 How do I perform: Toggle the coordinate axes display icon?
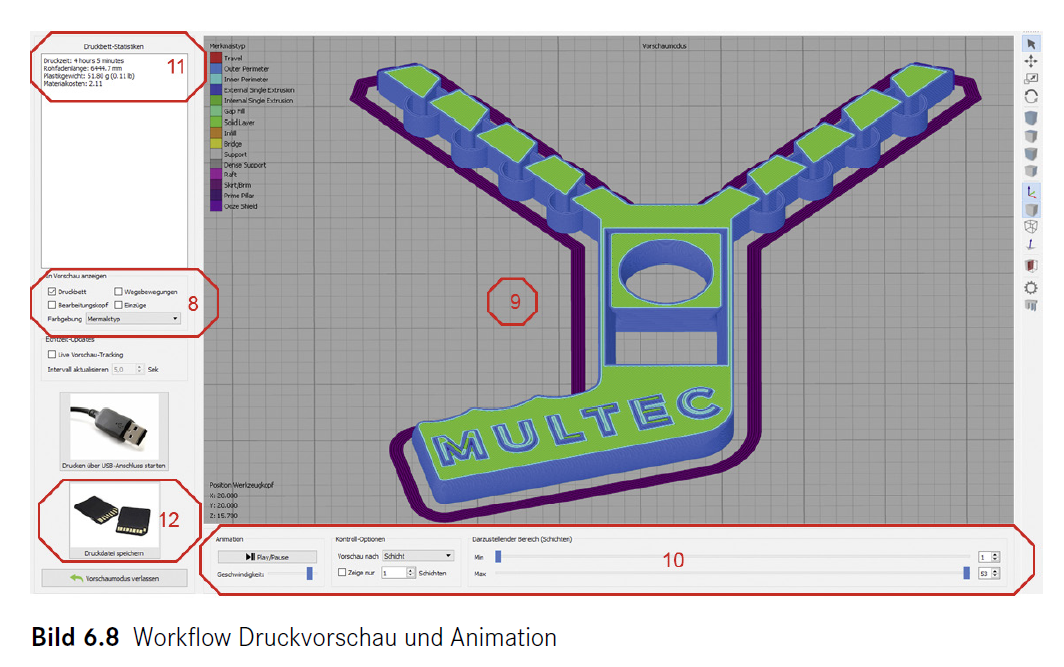[1031, 193]
